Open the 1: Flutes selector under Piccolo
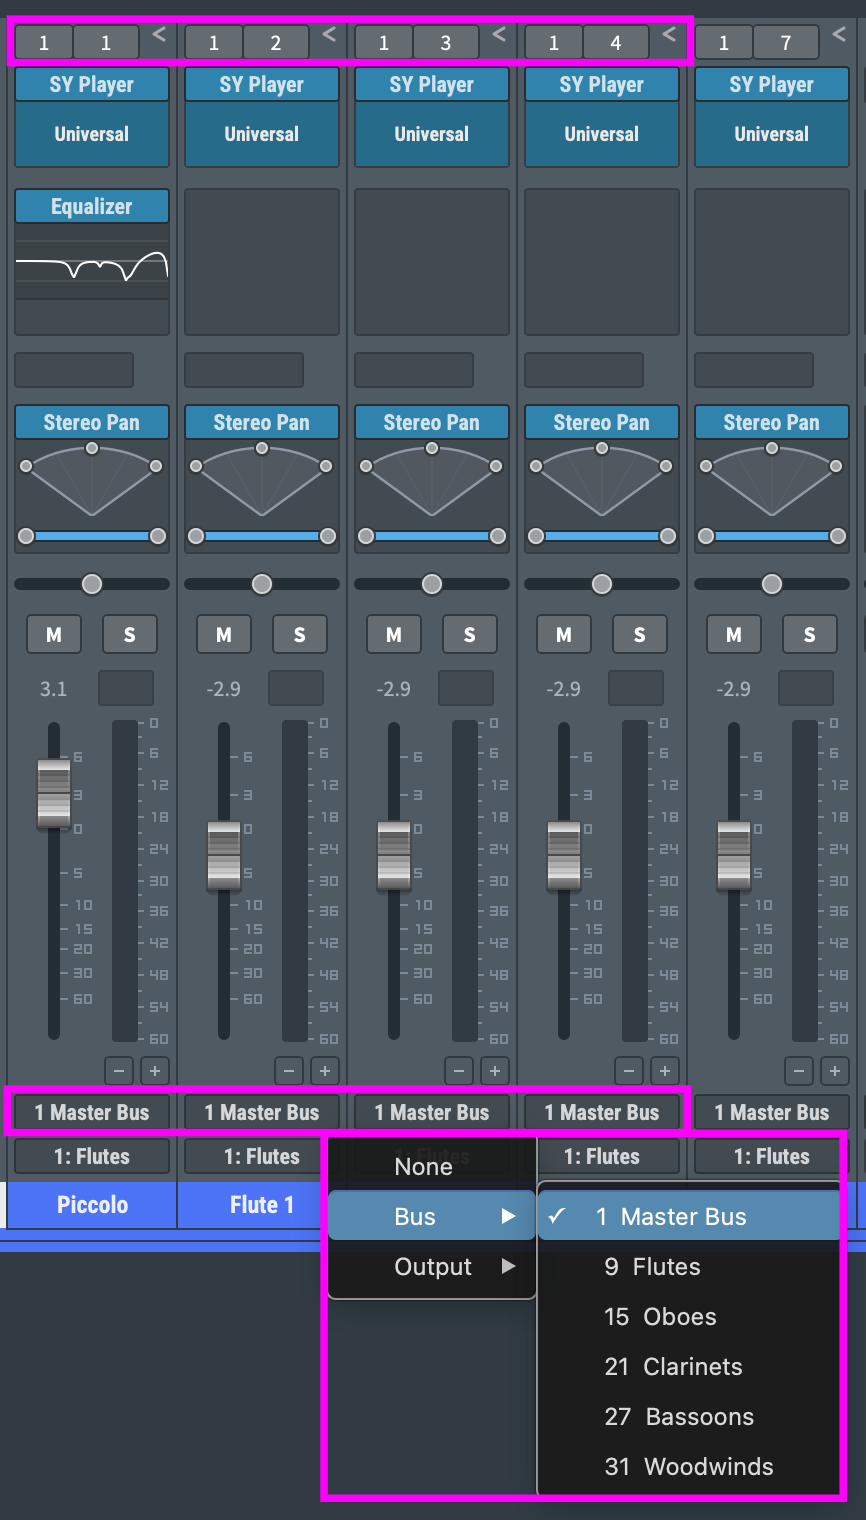866x1520 pixels. [91, 1157]
